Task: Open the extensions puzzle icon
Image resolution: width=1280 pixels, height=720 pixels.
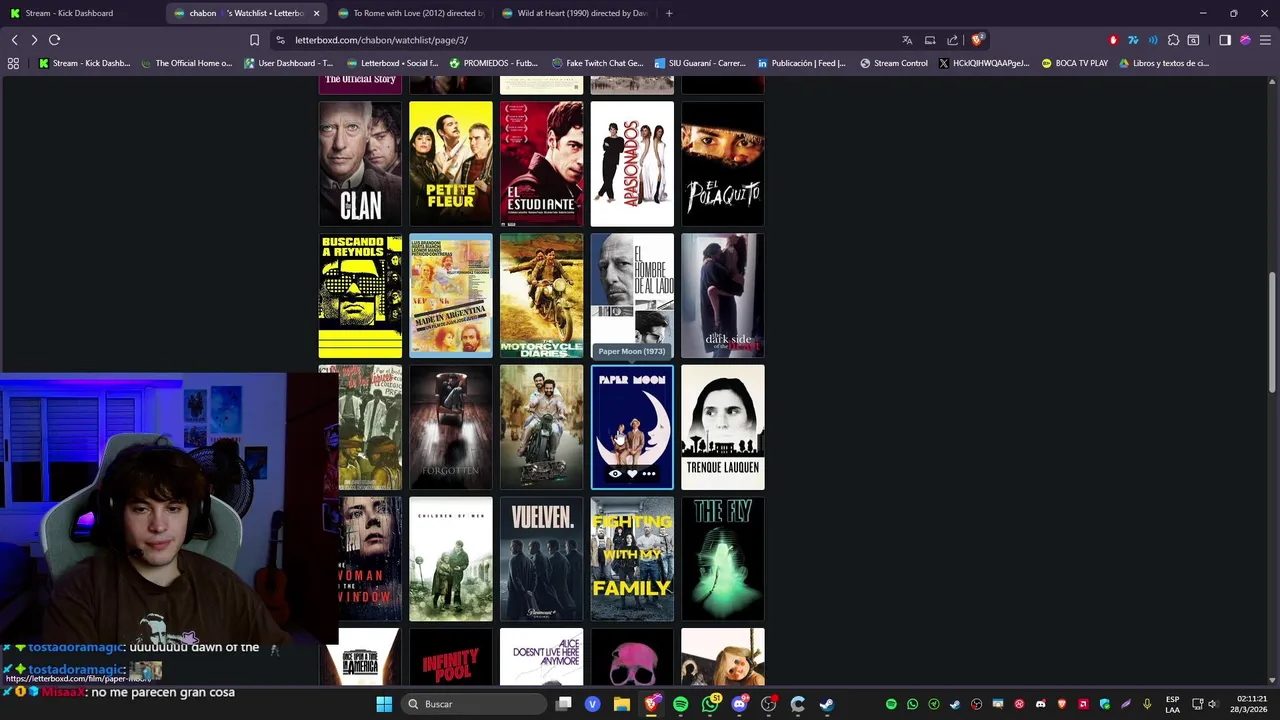Action: [1174, 40]
